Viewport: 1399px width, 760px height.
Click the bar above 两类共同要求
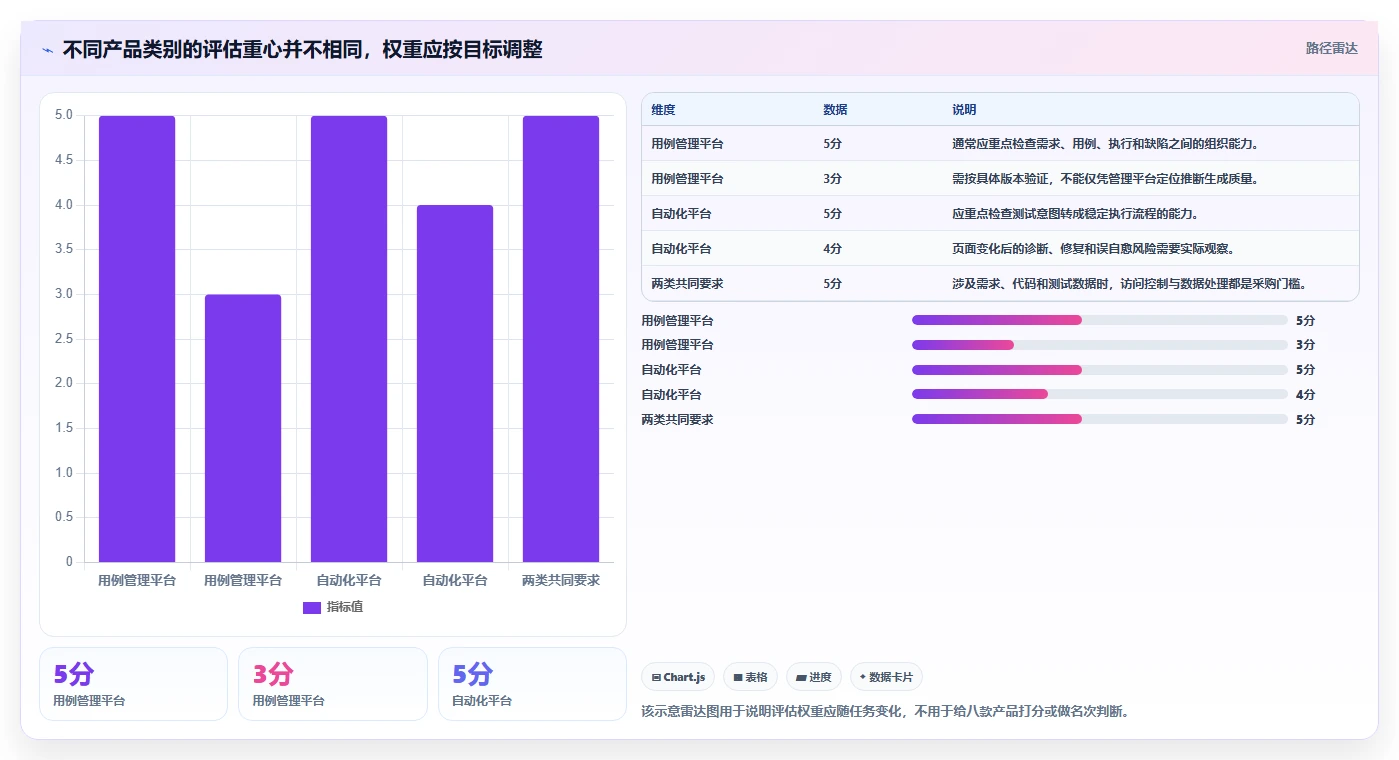coord(561,339)
